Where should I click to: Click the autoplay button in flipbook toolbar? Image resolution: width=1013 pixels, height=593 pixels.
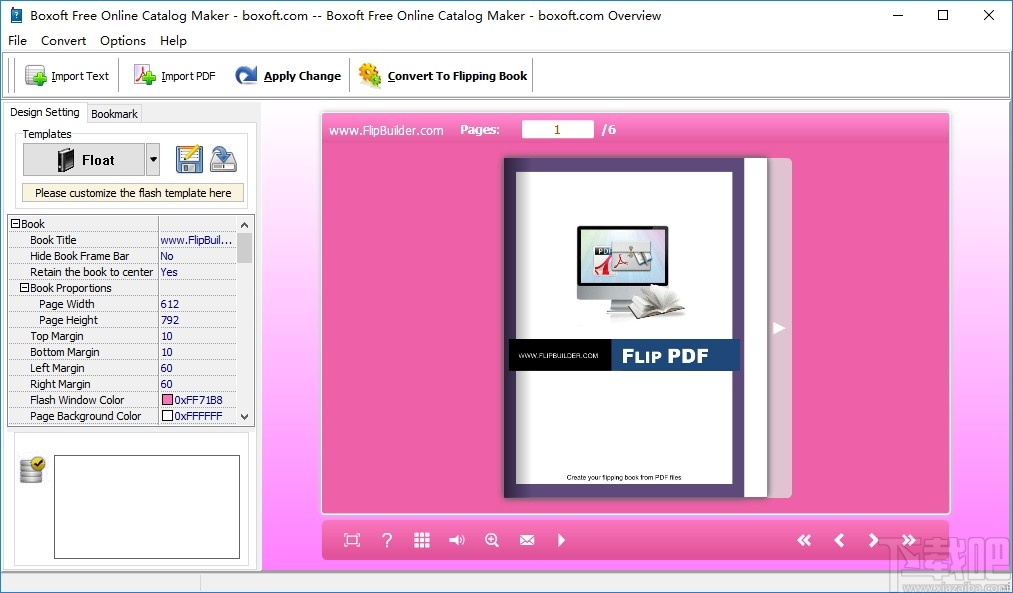point(561,540)
